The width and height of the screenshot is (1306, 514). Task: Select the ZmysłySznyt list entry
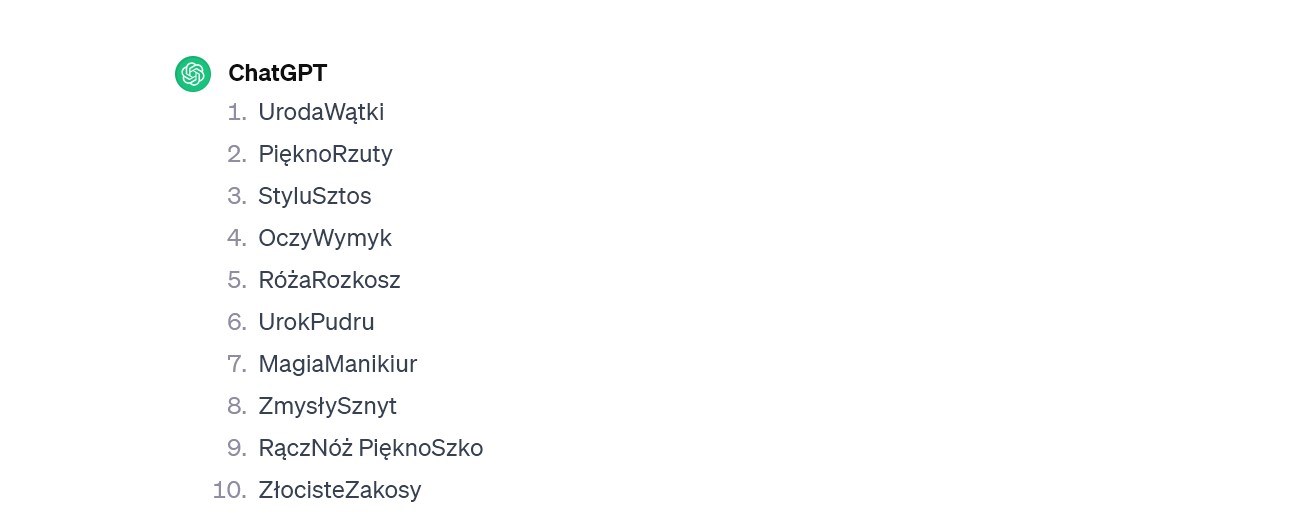[x=327, y=406]
